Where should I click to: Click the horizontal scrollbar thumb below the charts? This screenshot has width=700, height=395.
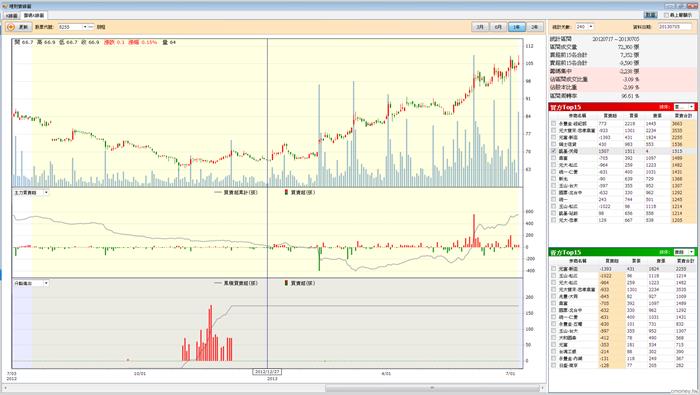coord(432,388)
